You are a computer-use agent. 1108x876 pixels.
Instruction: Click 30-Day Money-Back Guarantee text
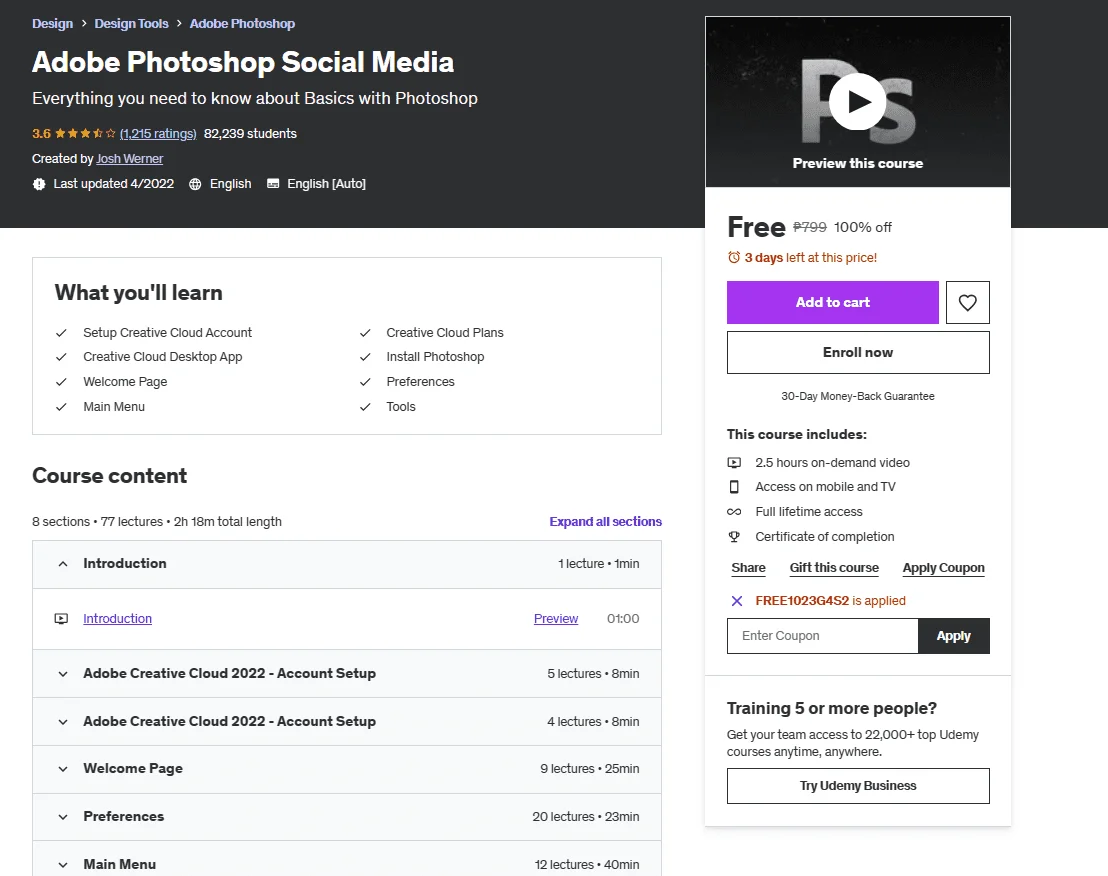pyautogui.click(x=858, y=396)
